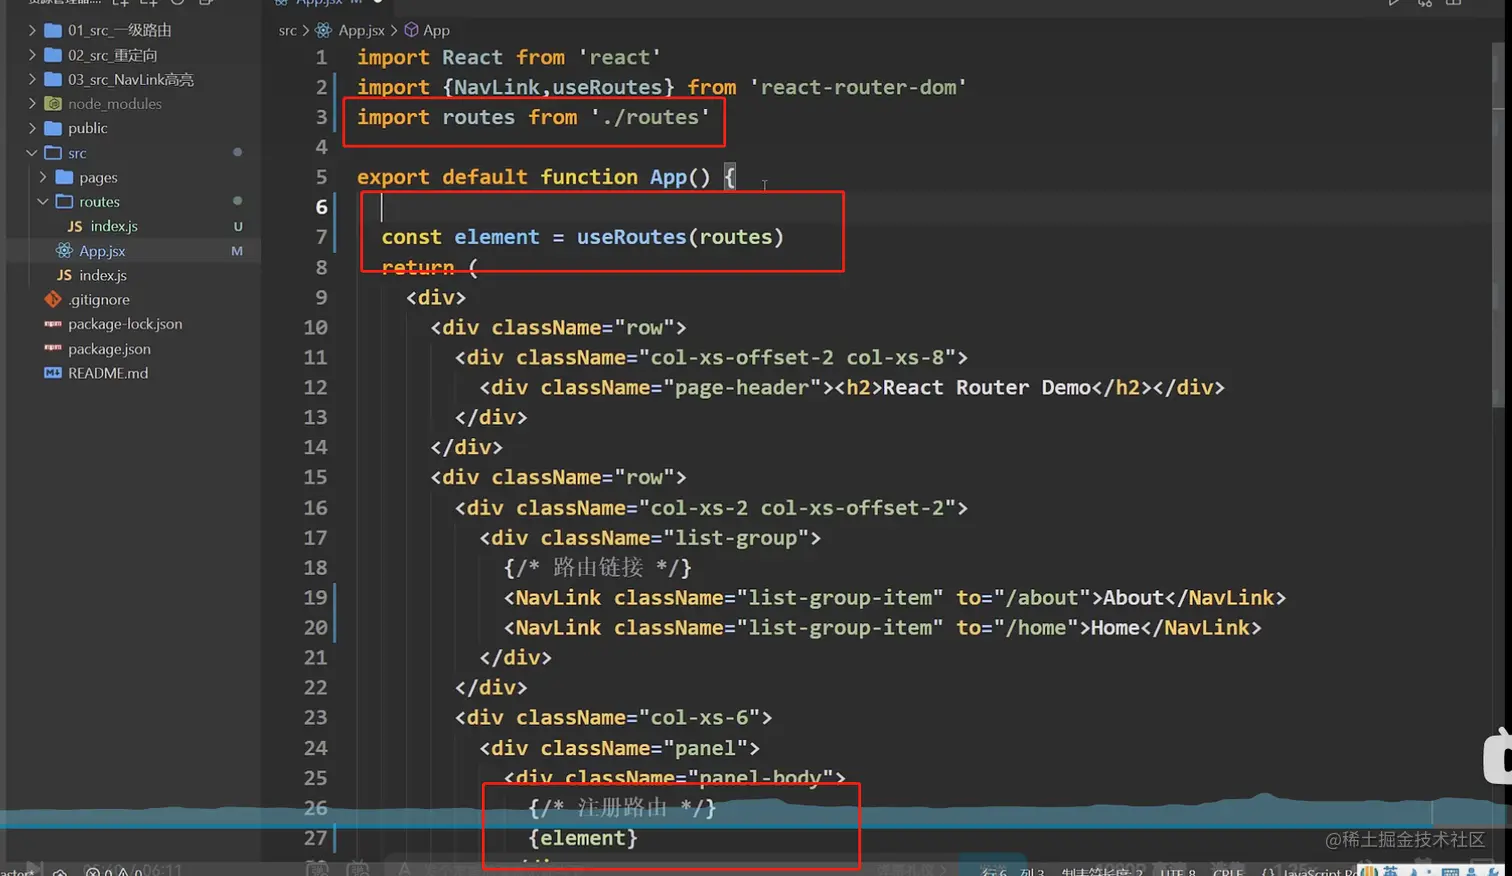The image size is (1512, 876).
Task: Click the modified dot on routes folder
Action: coord(237,201)
